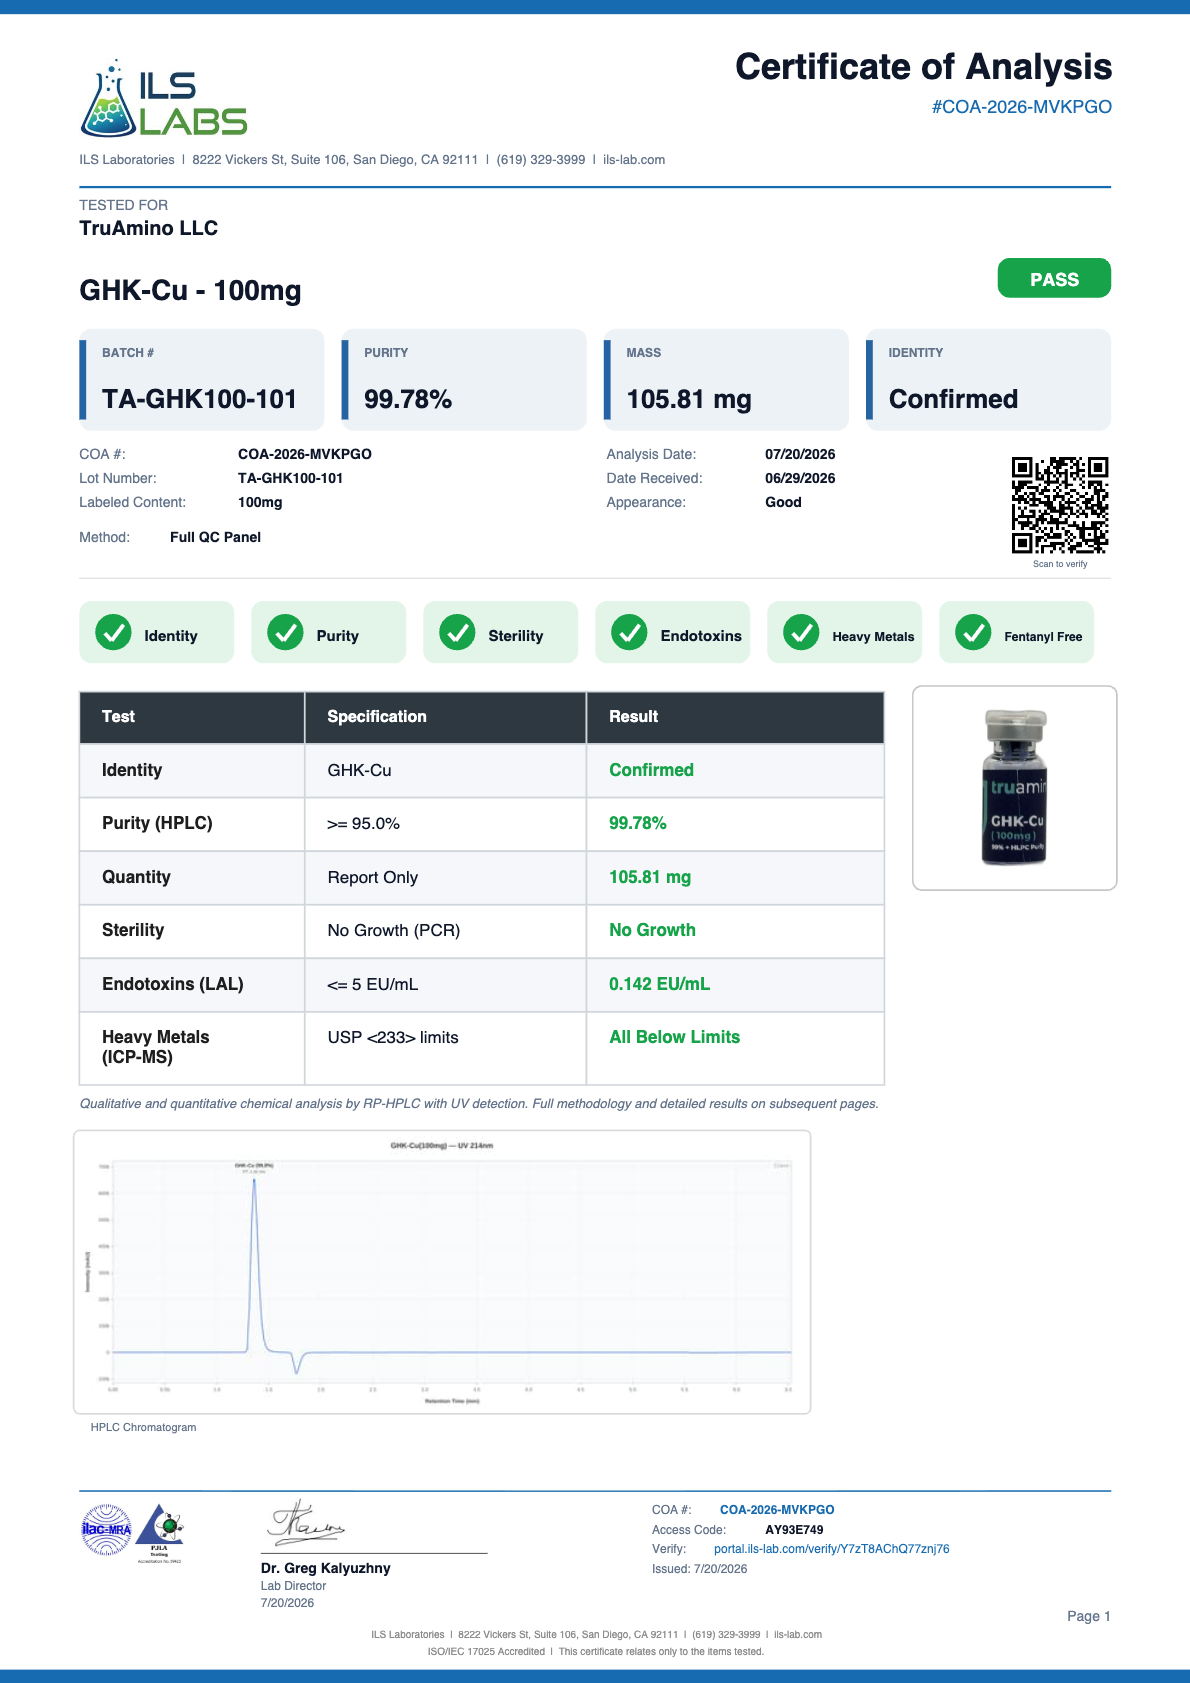The height and width of the screenshot is (1683, 1190).
Task: Click the TruAmino LLC client name
Action: click(x=149, y=228)
